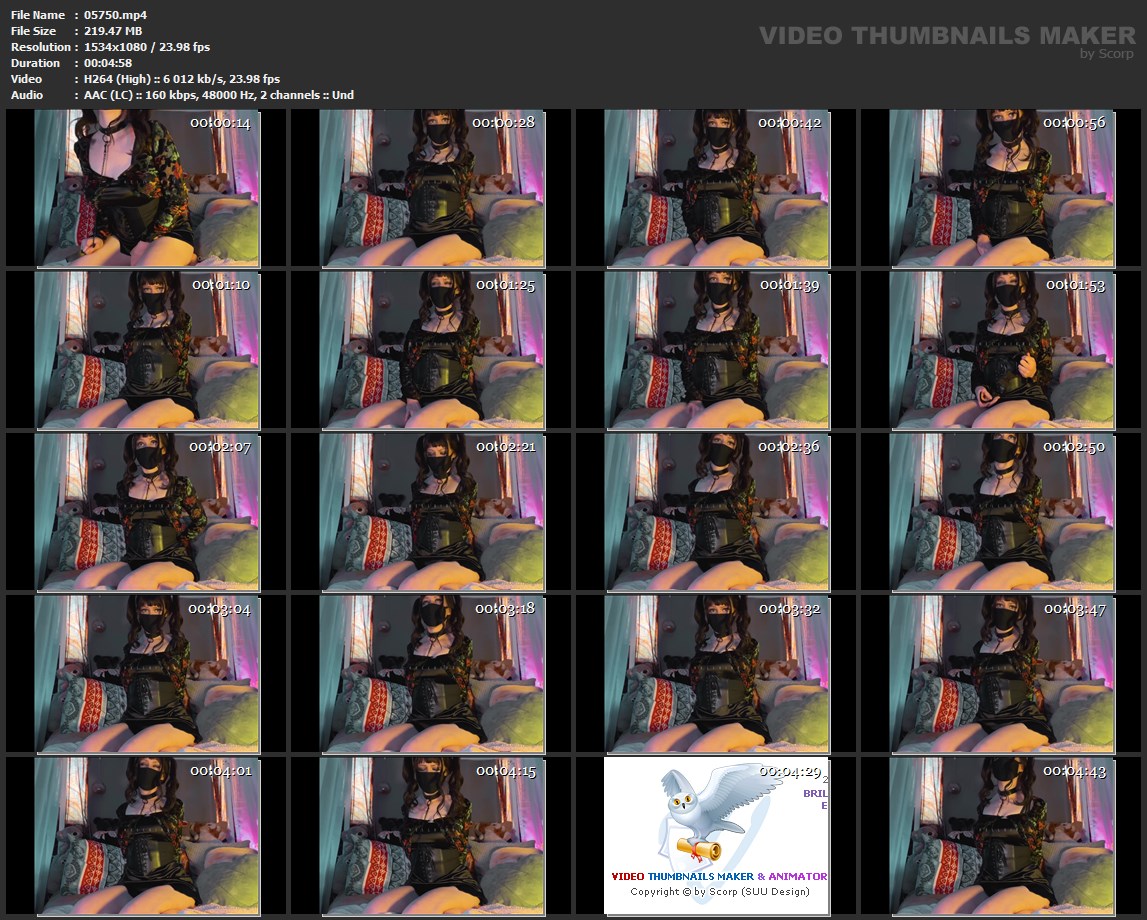
Task: View the thumbnail marked 00:03:32
Action: (717, 674)
